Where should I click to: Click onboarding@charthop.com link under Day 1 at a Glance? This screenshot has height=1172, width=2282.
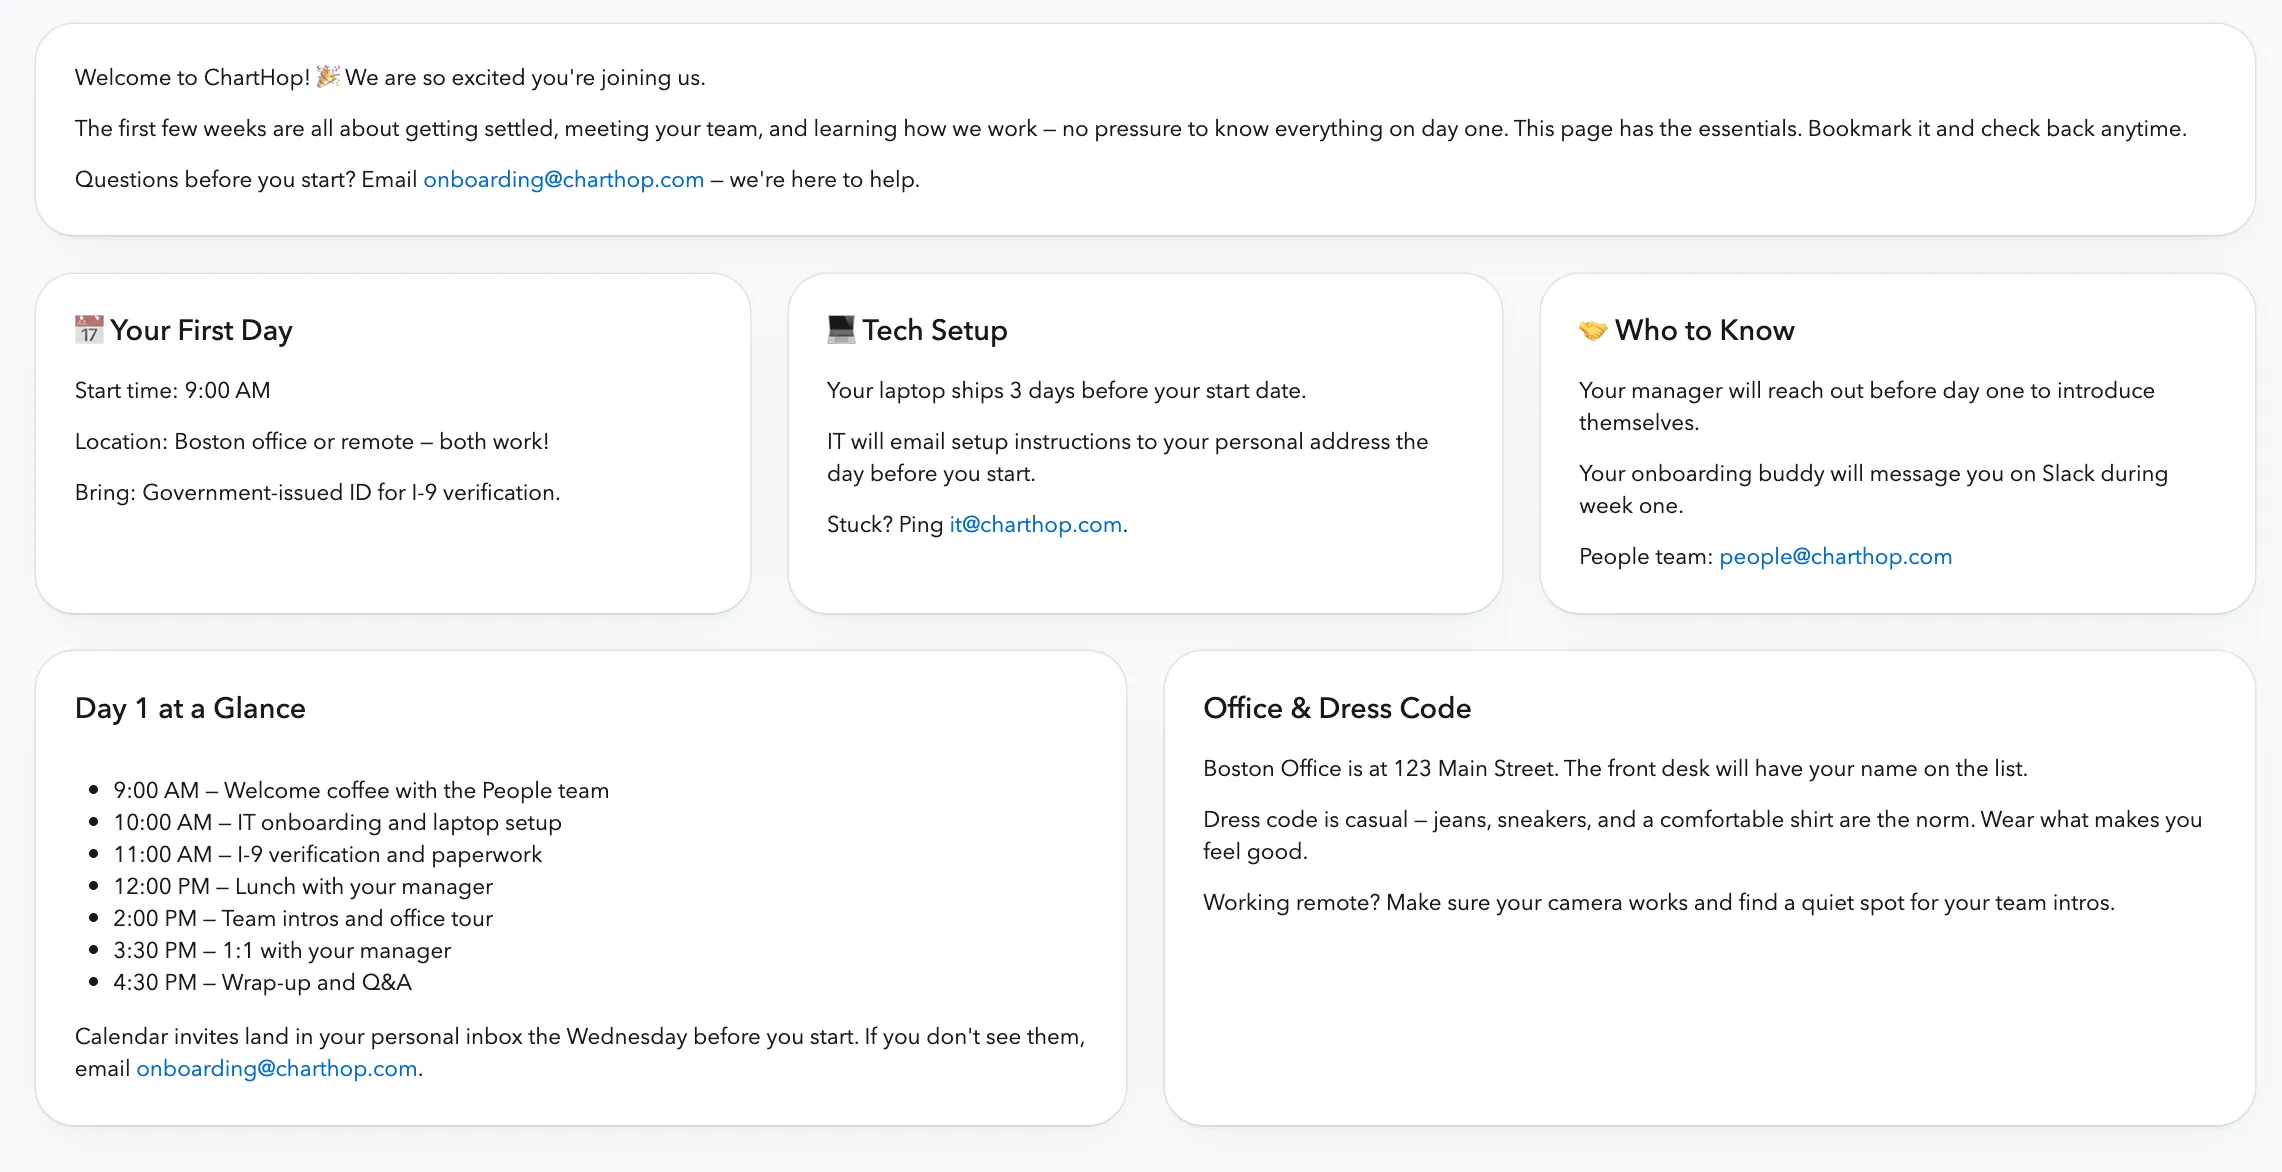click(277, 1068)
